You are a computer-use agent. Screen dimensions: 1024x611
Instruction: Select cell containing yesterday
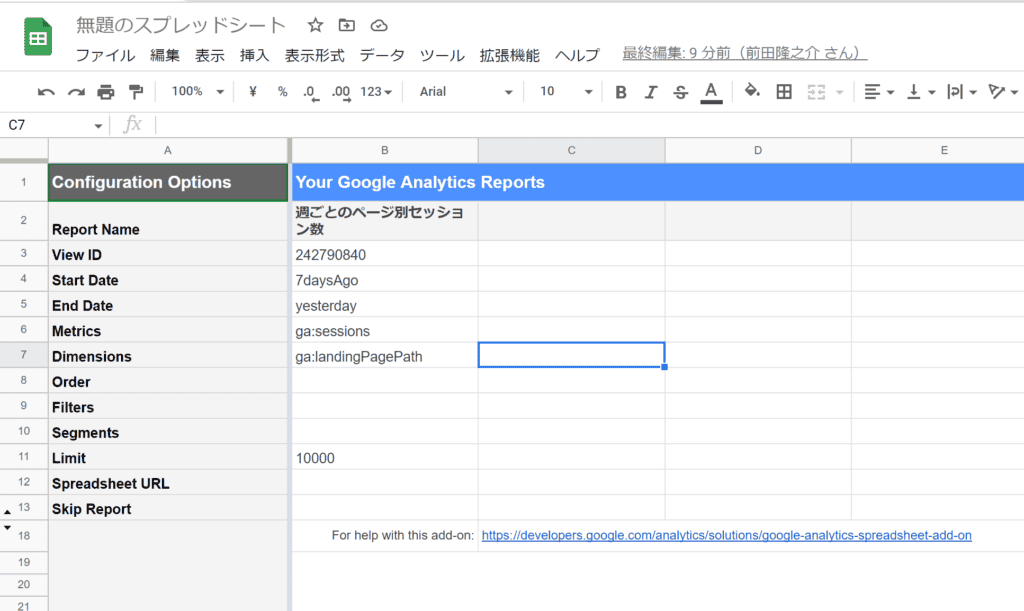385,305
